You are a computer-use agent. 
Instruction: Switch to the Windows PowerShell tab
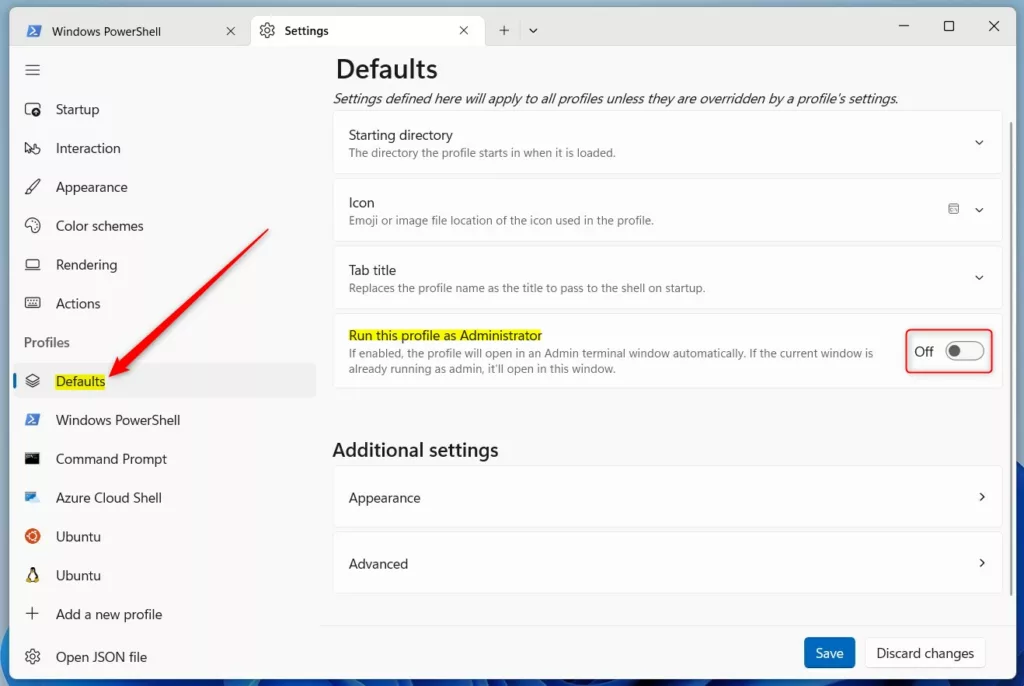coord(131,31)
